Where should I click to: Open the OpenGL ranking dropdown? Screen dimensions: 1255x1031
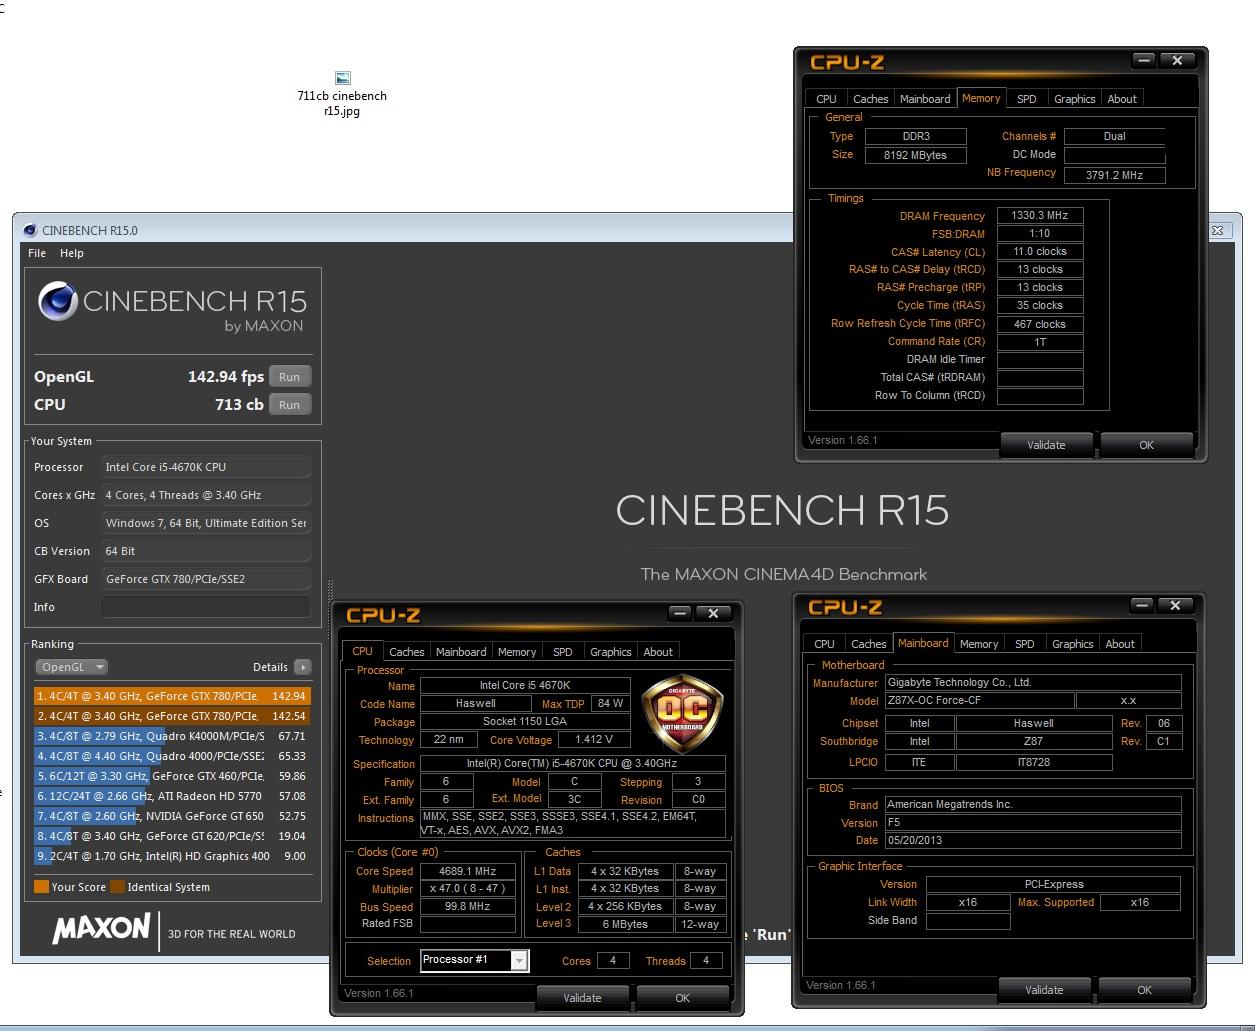pyautogui.click(x=71, y=667)
